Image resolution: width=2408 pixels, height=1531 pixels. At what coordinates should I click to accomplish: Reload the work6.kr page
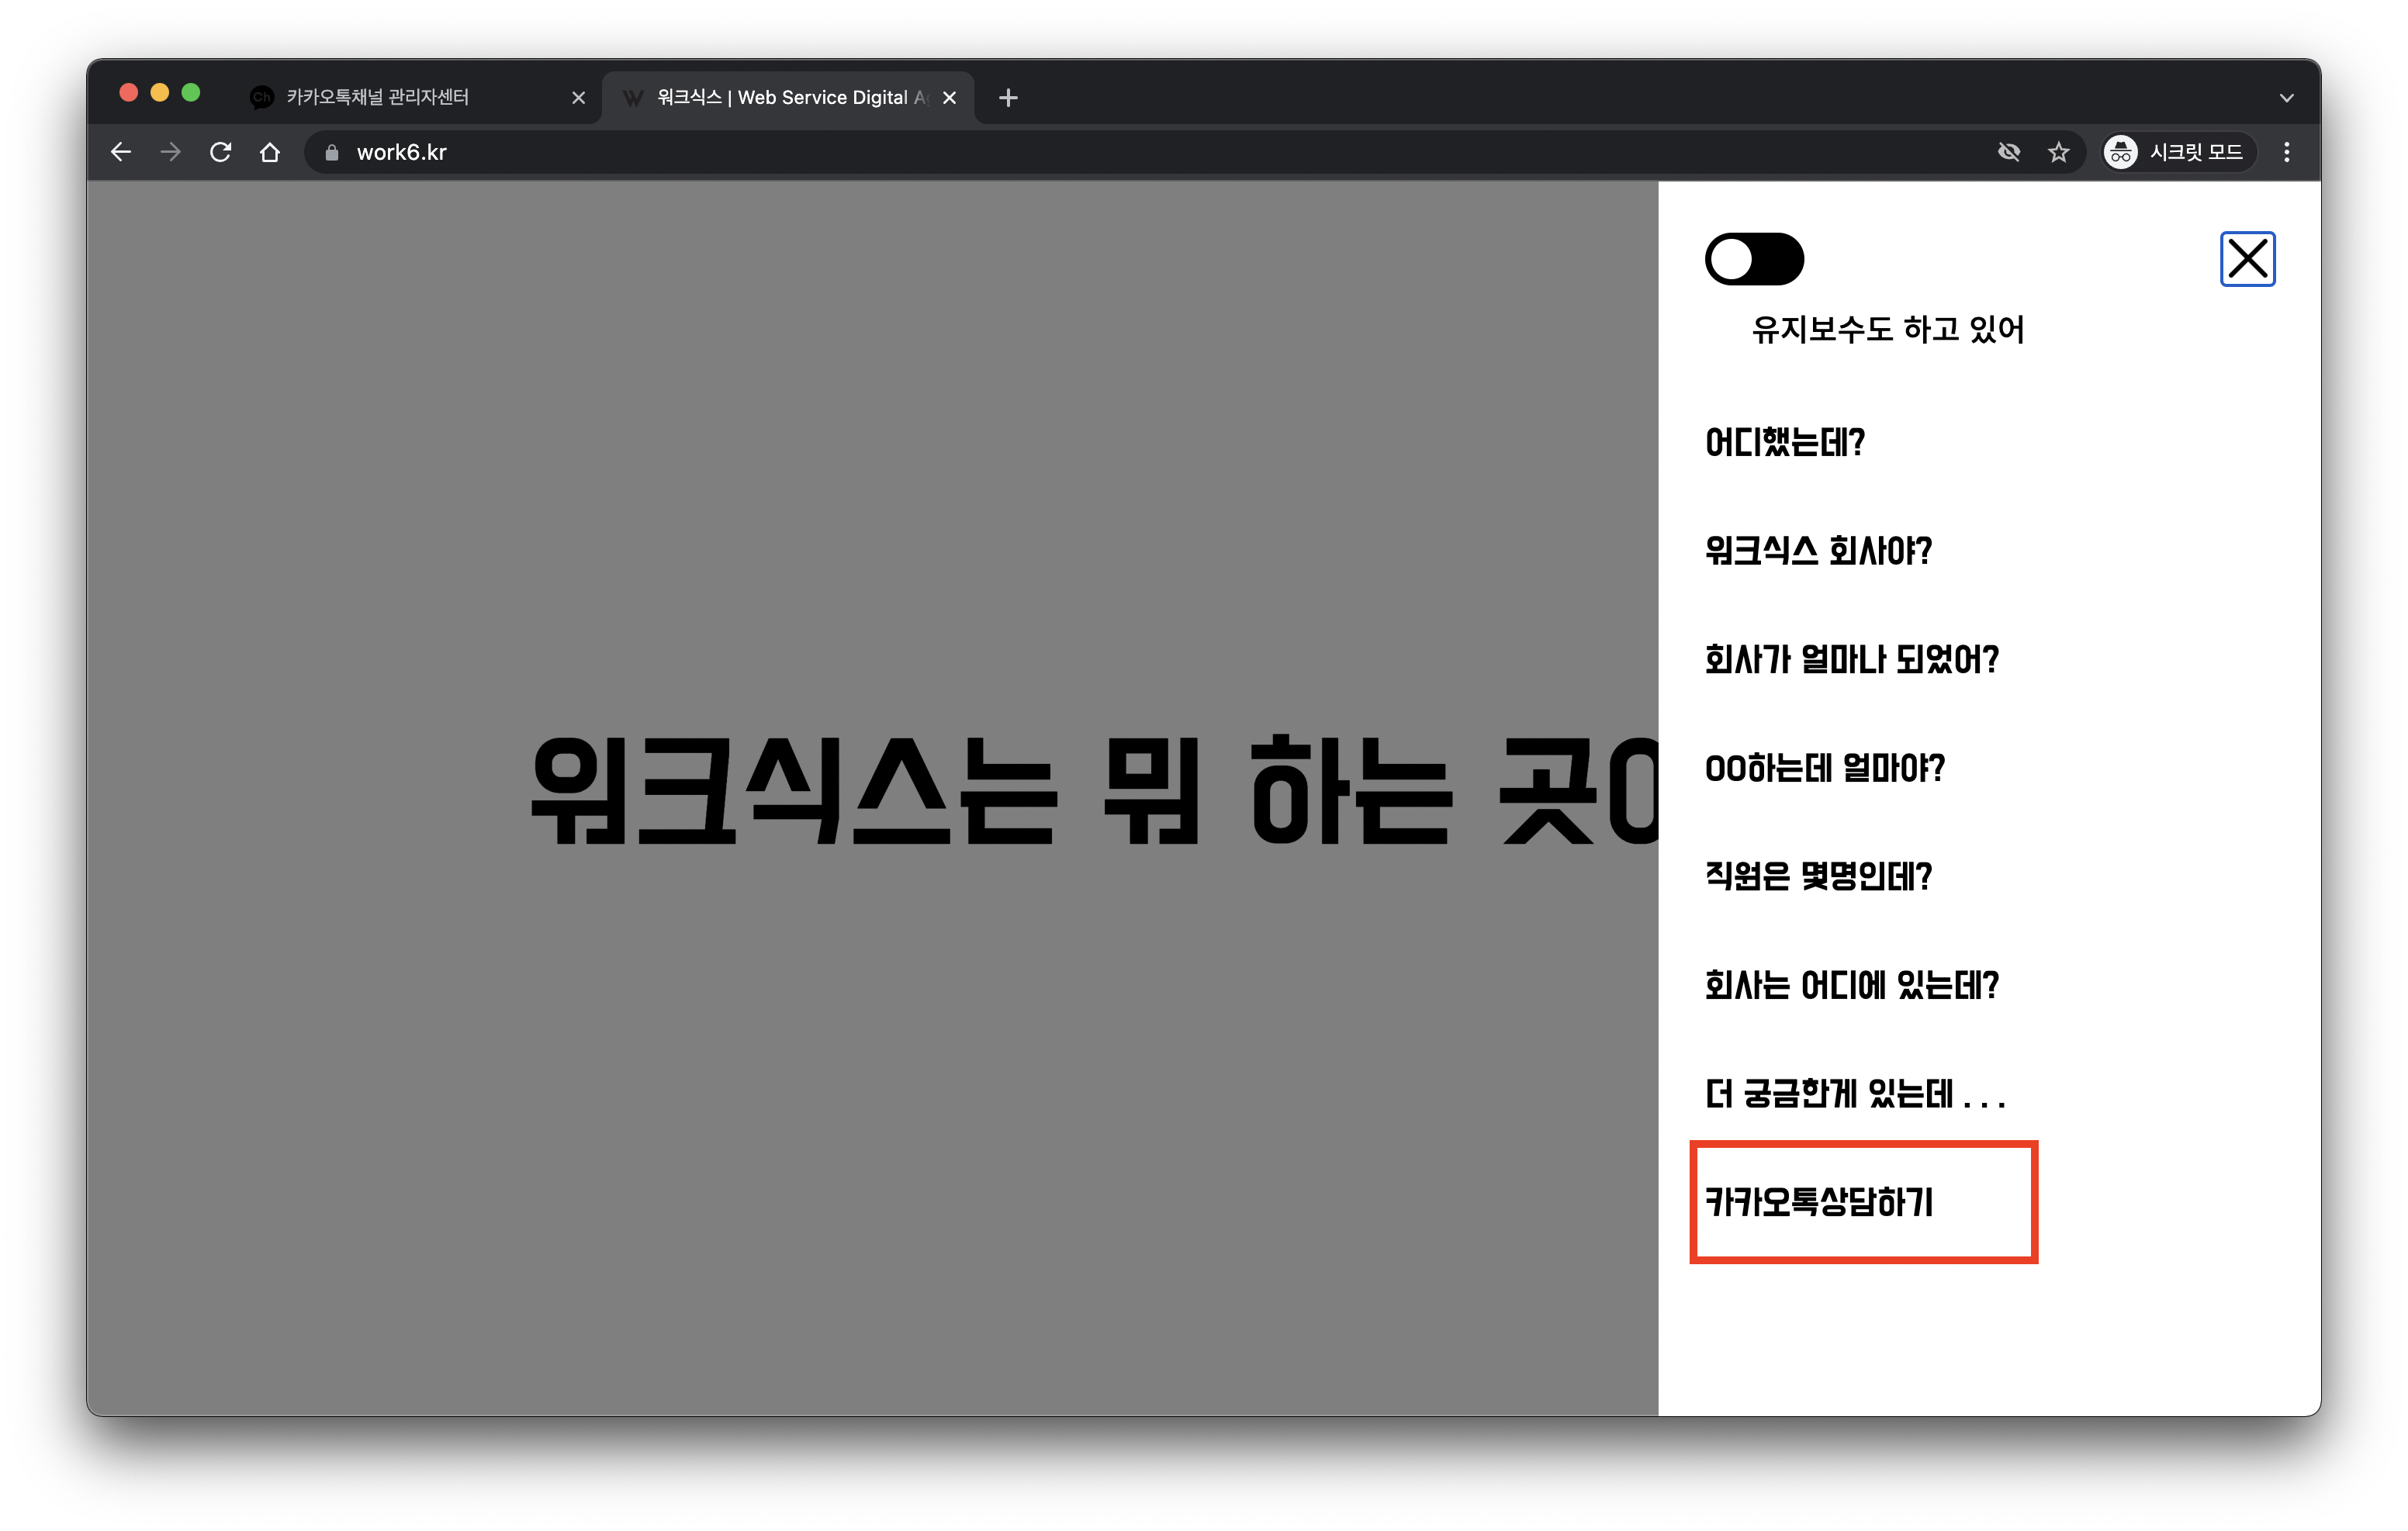coord(220,152)
